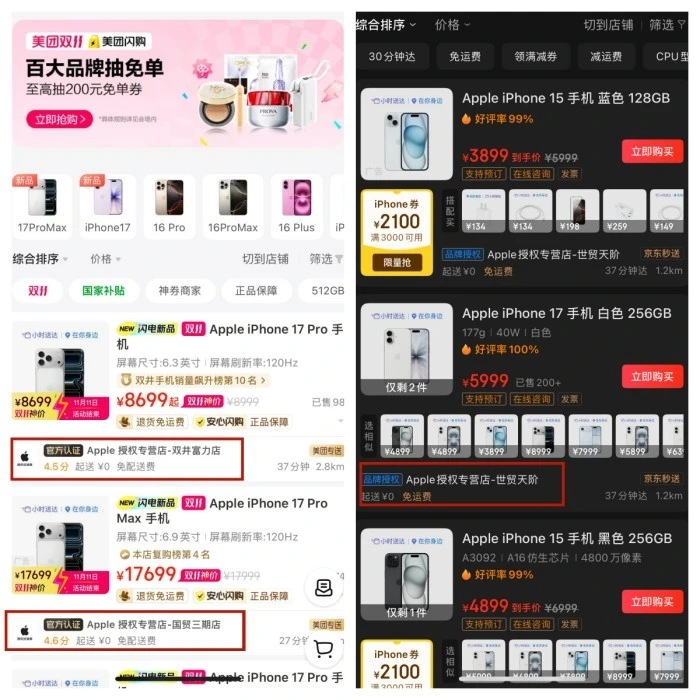
Task: Open the iPhone 15 蓝色 128GB product thumbnail
Action: point(407,134)
